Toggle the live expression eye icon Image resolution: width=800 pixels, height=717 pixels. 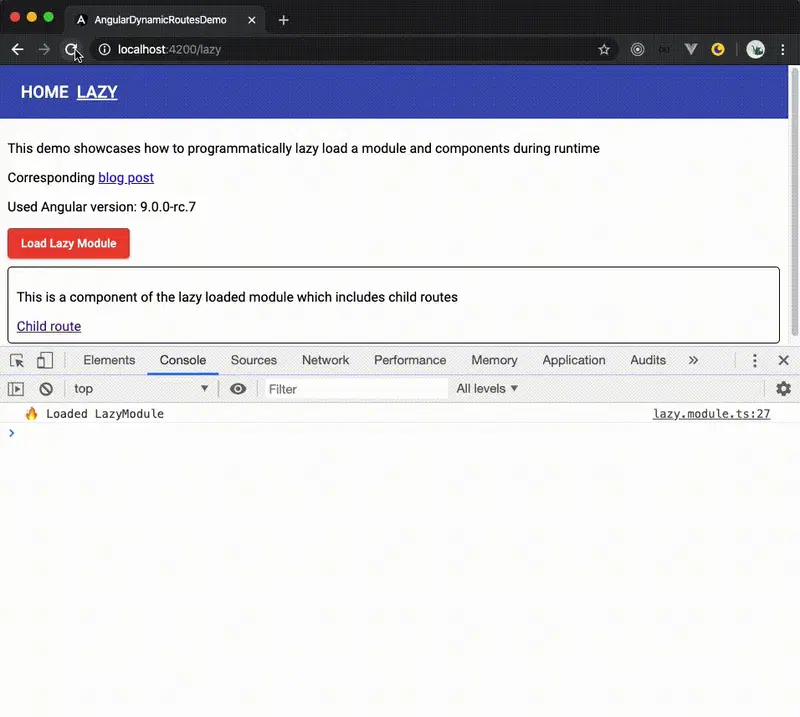238,389
